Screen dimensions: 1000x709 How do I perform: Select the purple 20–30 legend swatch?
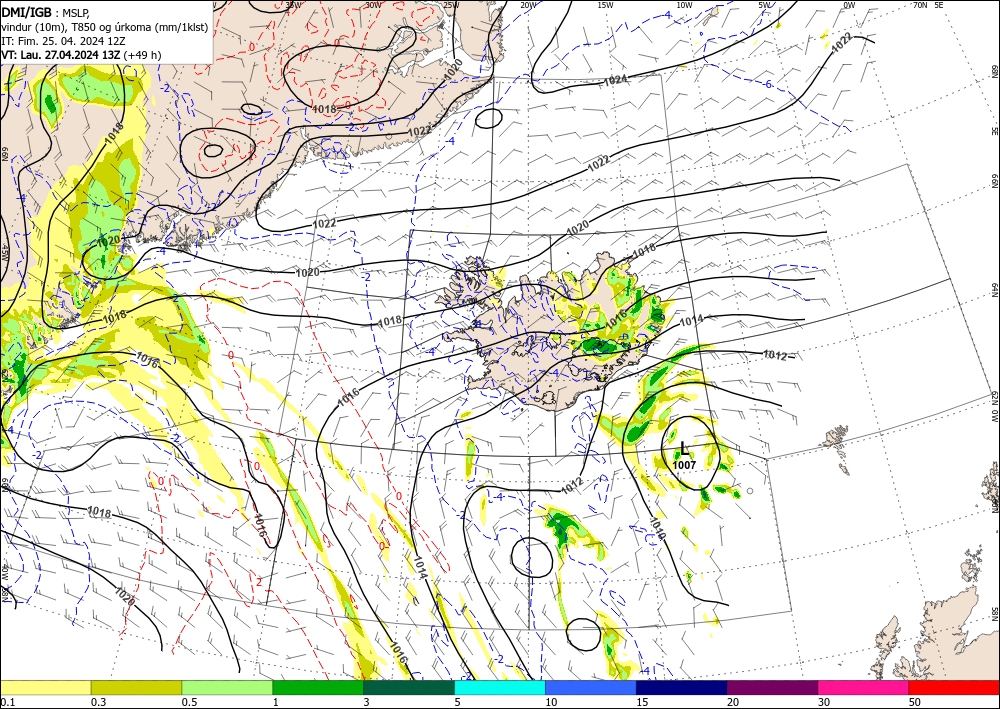772,687
